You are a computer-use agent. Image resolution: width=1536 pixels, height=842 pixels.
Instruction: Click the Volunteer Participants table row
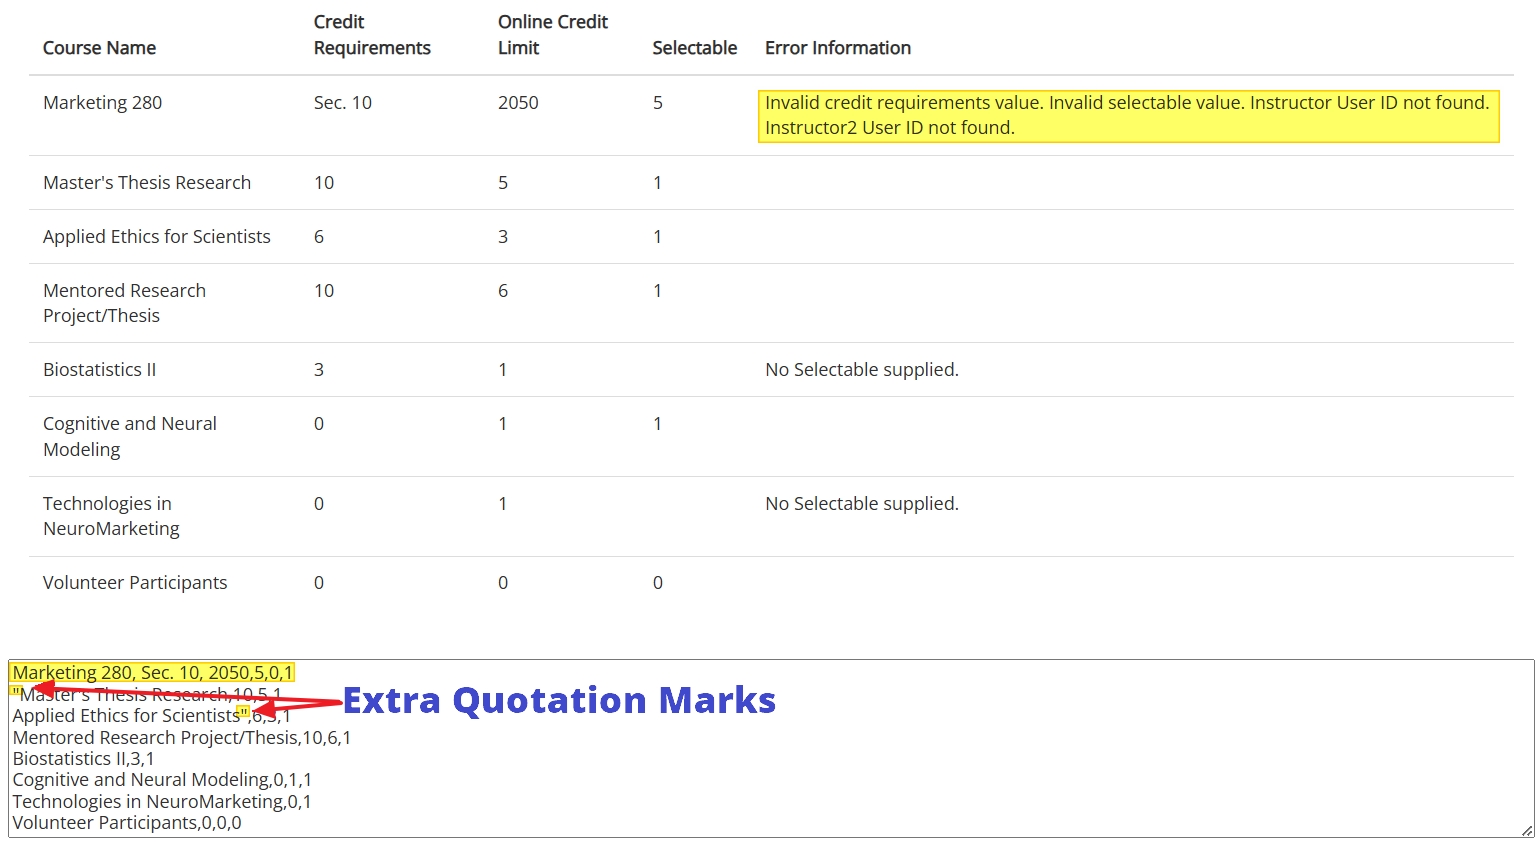(771, 583)
